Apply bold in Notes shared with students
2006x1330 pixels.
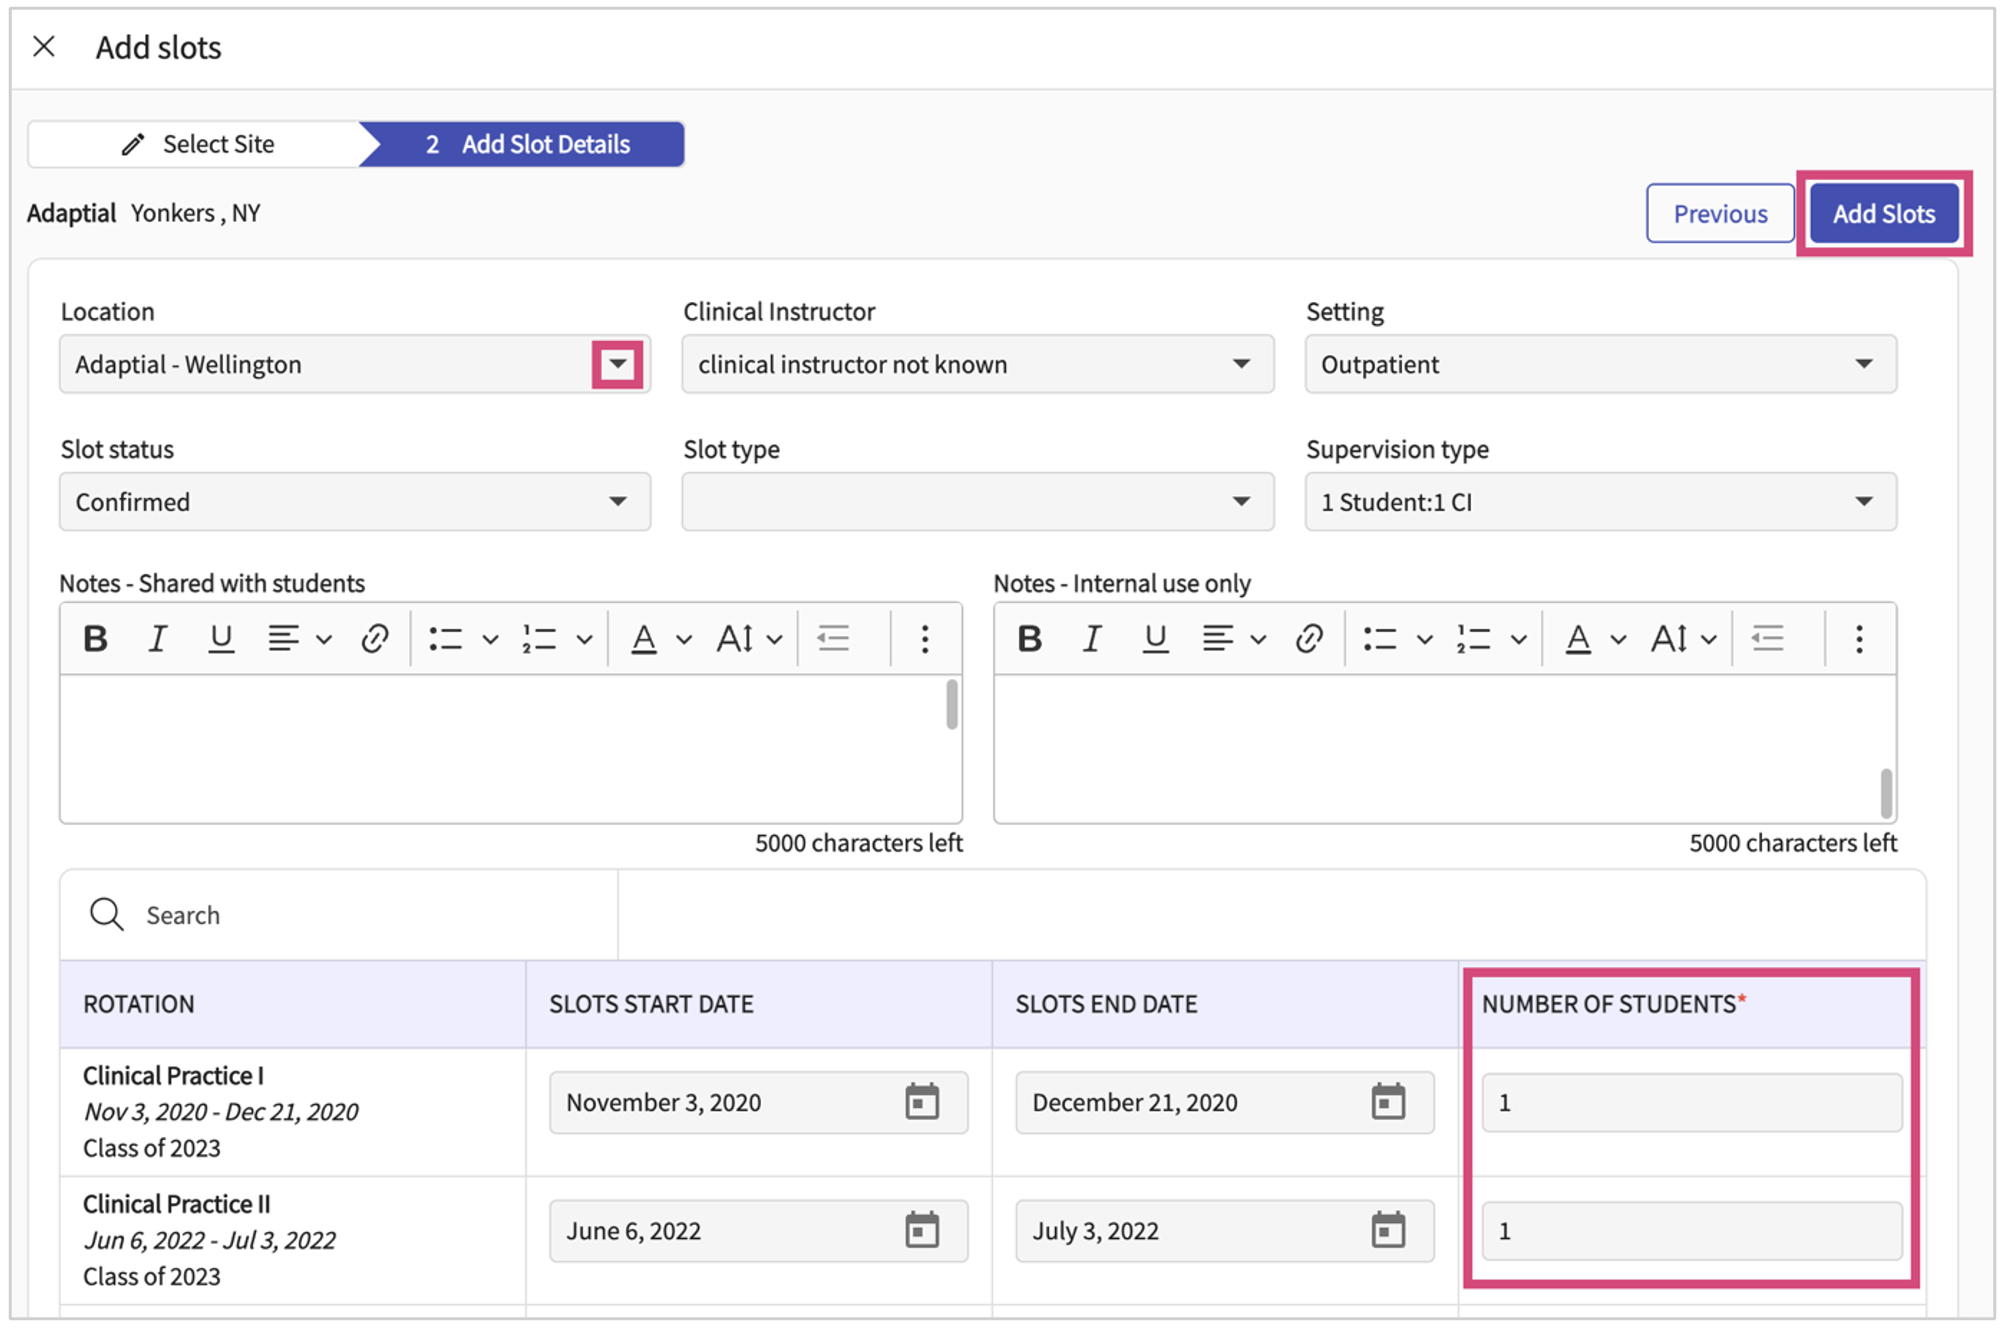(95, 637)
